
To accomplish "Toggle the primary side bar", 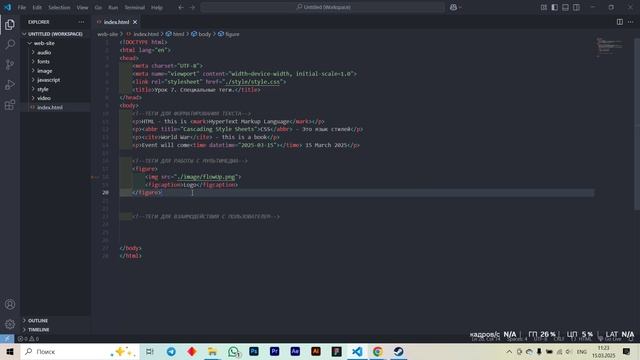I will (x=554, y=7).
